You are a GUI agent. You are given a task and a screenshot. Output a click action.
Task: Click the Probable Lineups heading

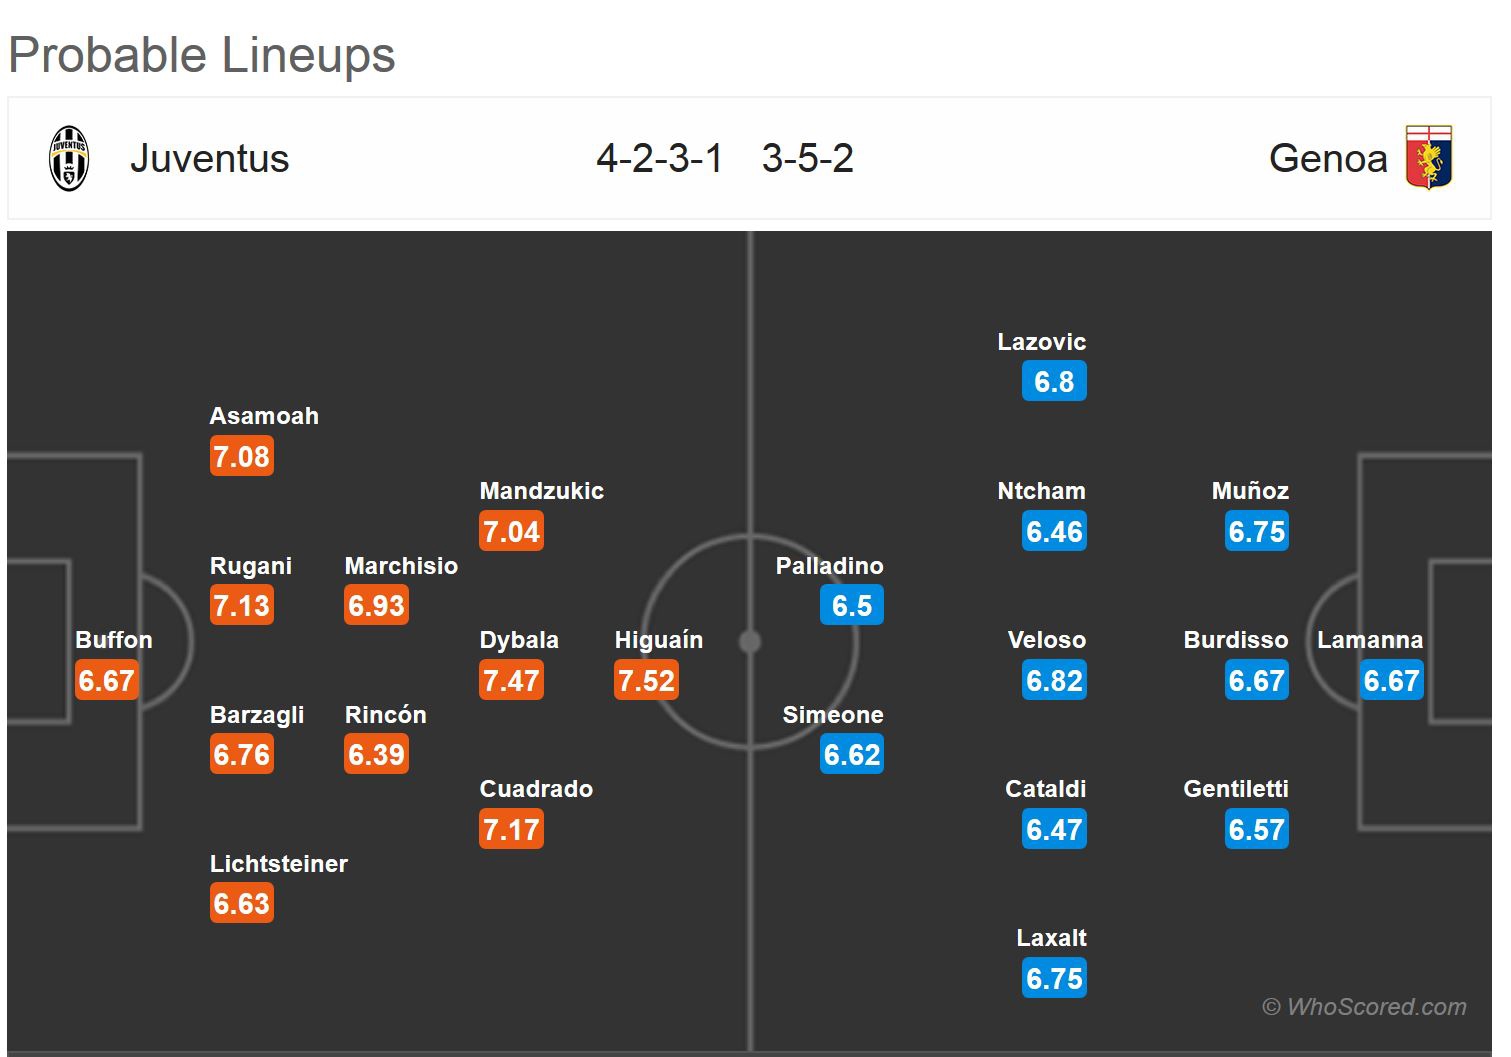pyautogui.click(x=202, y=55)
